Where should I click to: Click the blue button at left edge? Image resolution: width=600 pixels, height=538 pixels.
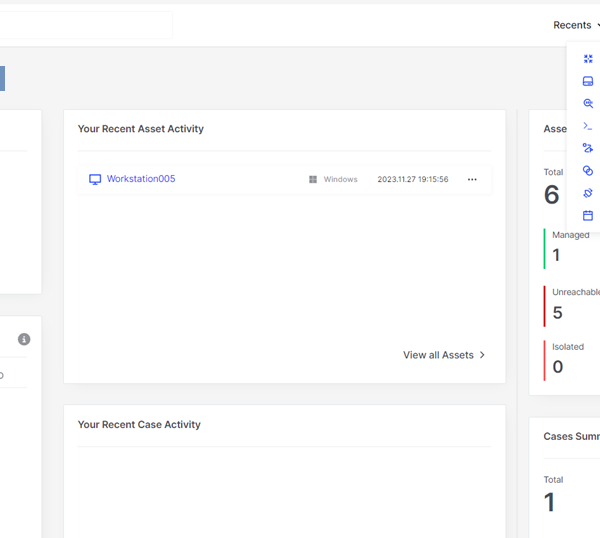coord(2,78)
